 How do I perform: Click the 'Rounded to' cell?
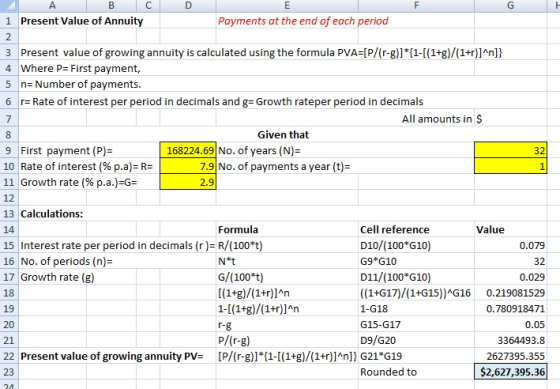pyautogui.click(x=388, y=372)
